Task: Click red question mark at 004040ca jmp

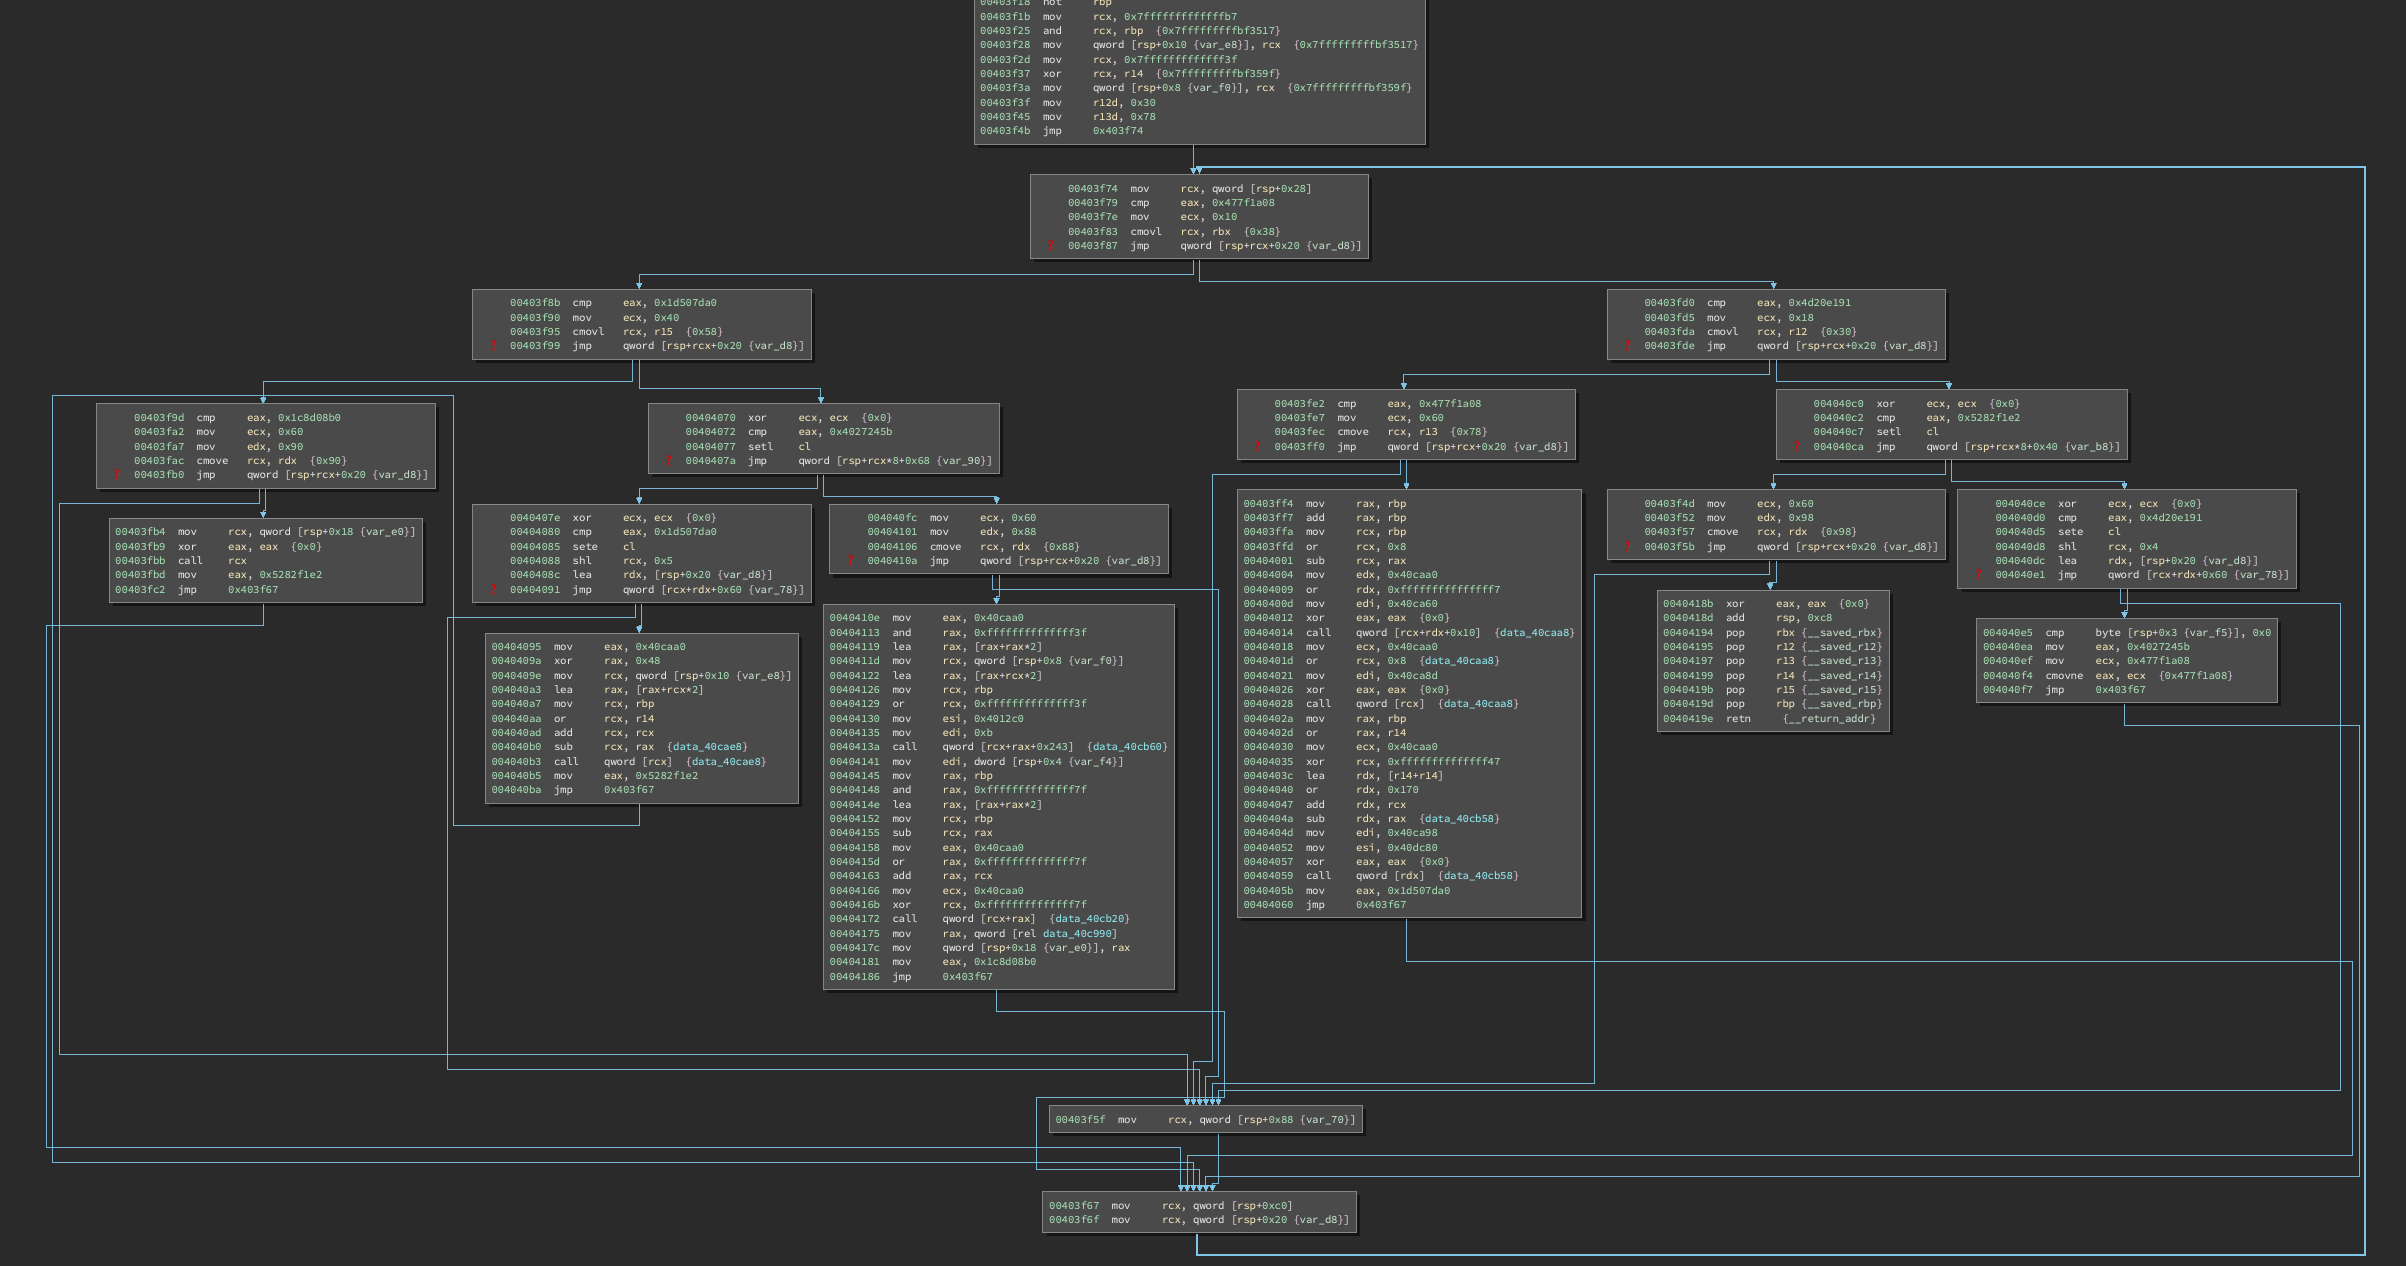Action: click(x=1797, y=447)
